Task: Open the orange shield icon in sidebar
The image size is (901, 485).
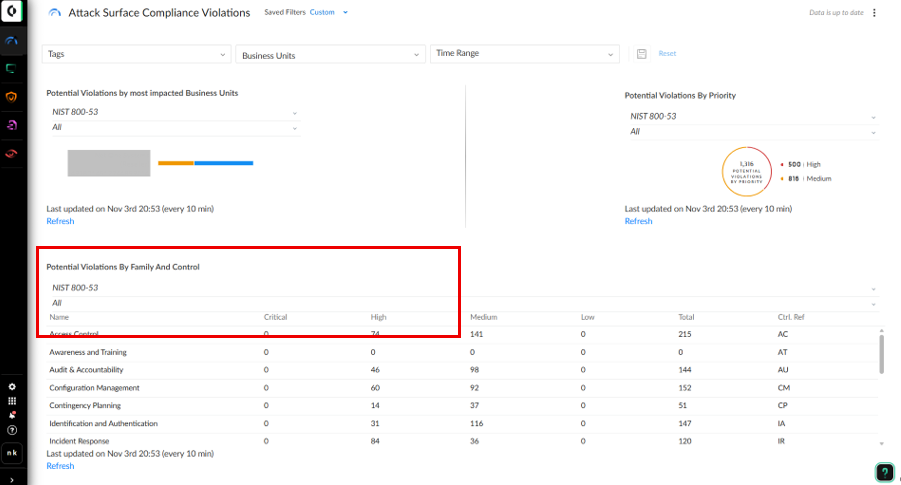Action: coord(11,97)
